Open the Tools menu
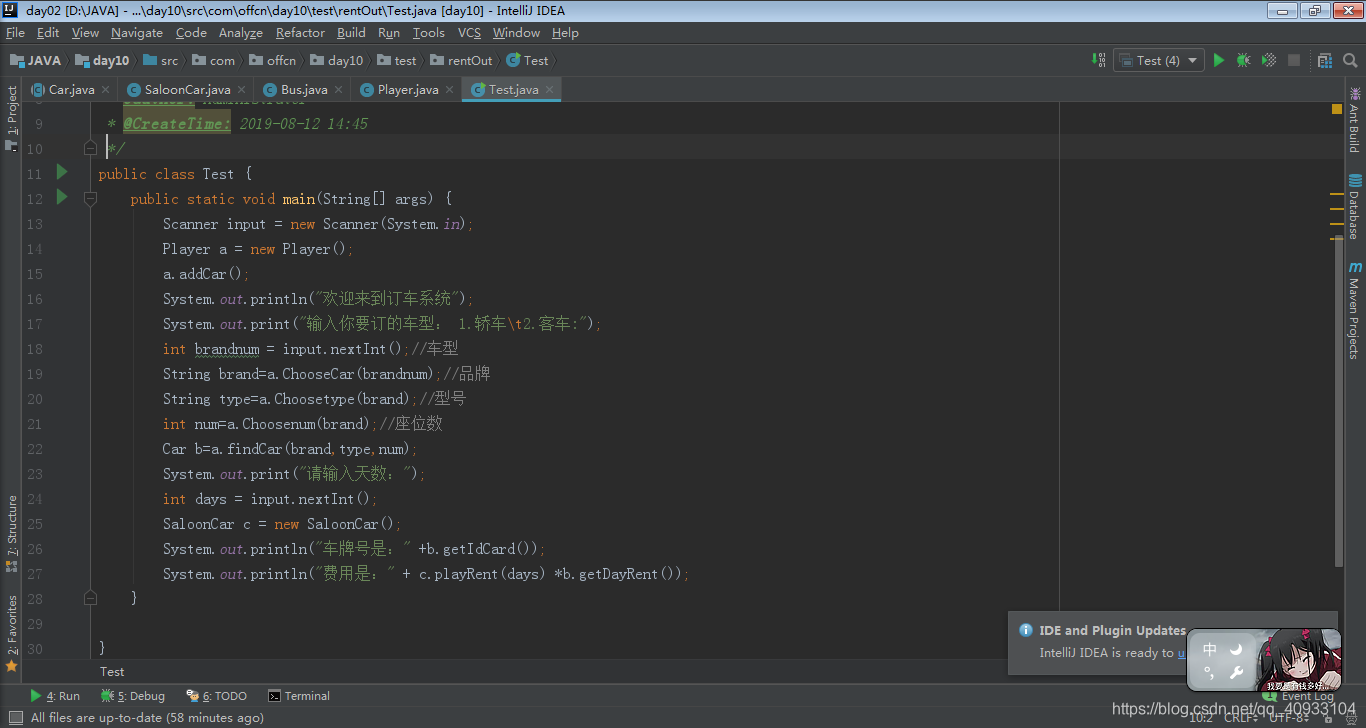The width and height of the screenshot is (1366, 728). (x=429, y=33)
